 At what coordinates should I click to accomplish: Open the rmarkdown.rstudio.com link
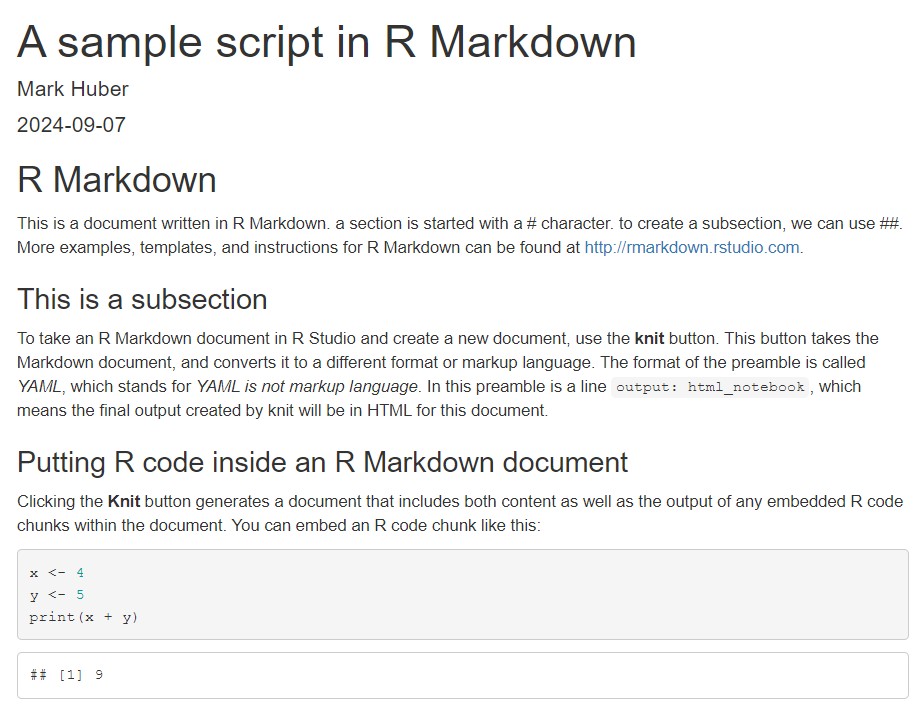coord(692,248)
